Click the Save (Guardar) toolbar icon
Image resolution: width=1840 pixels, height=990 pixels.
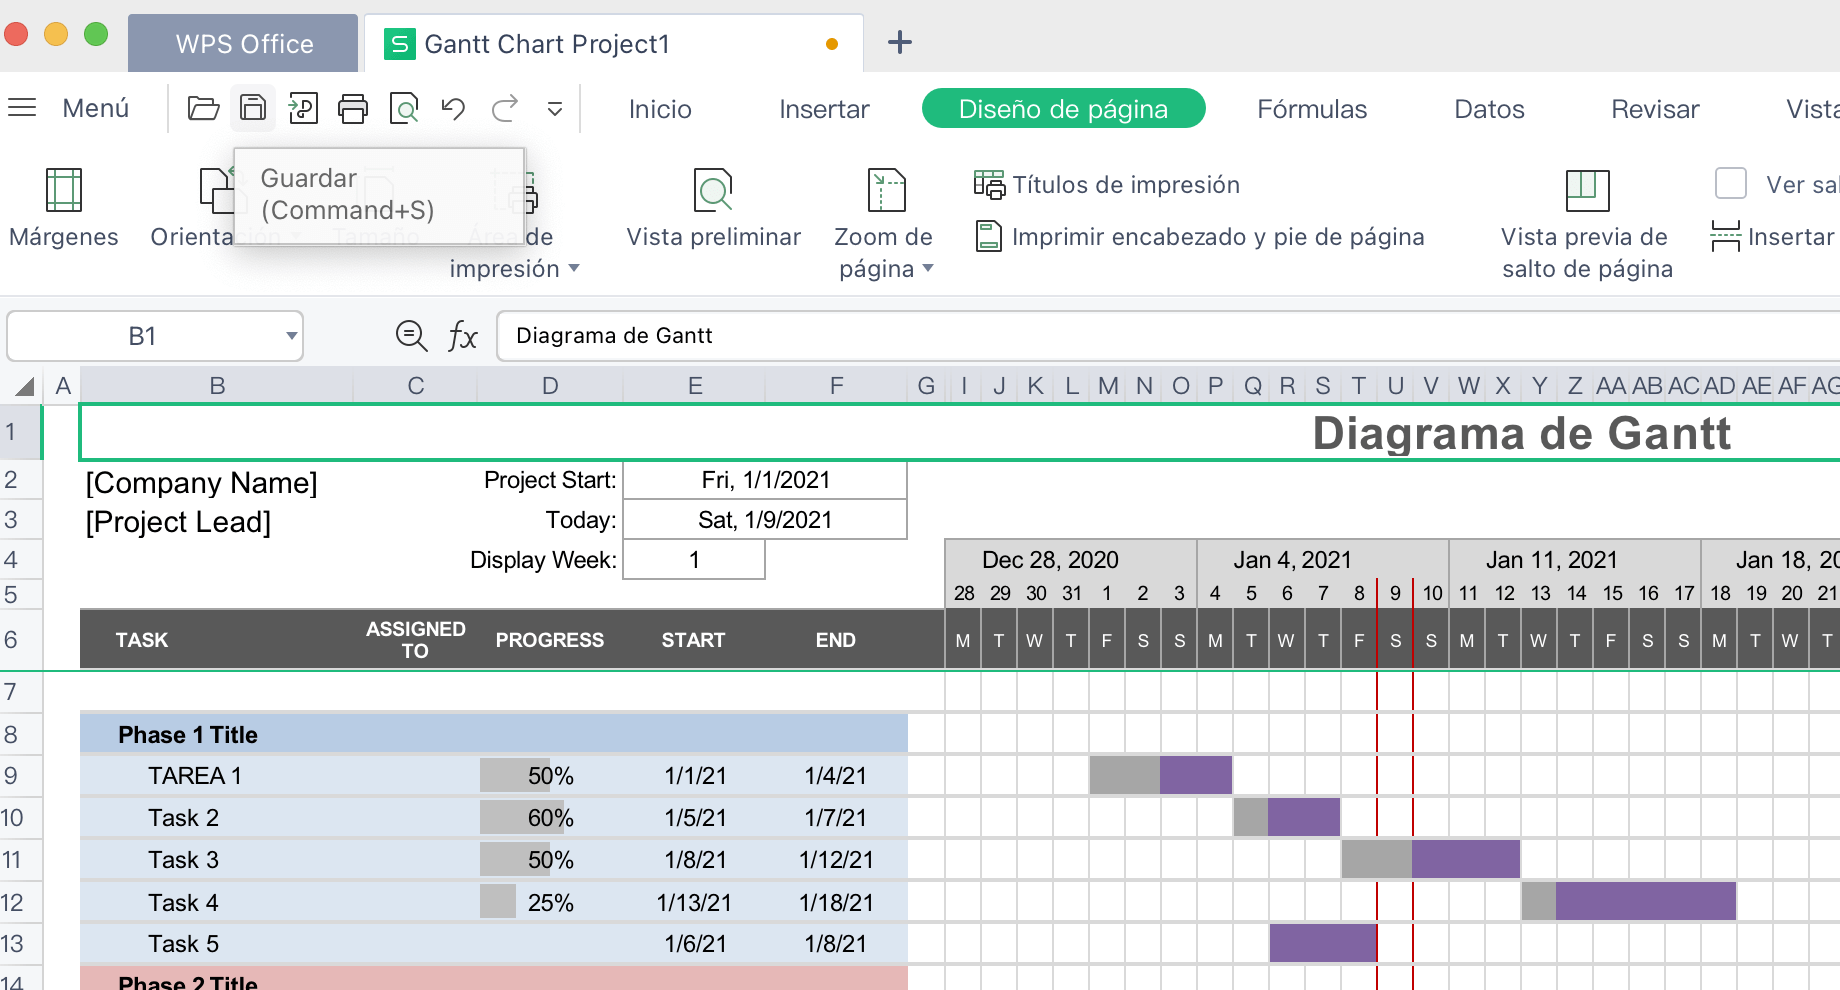click(x=253, y=108)
